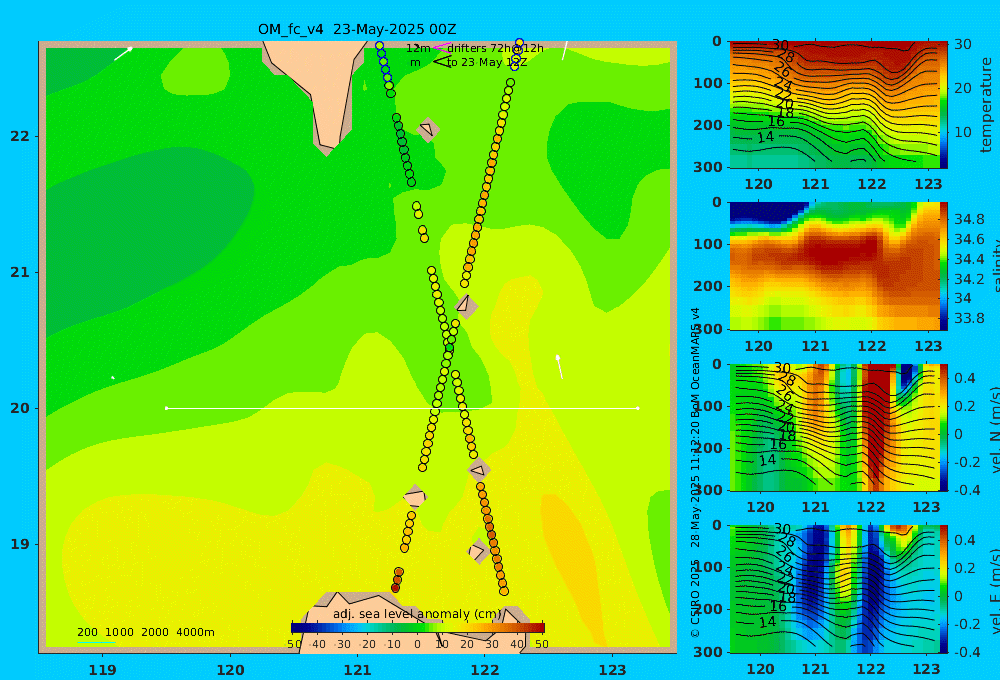Screen dimensions: 1000x680
Task: Select the arrow marker on the island near 22N
Action: (427, 129)
